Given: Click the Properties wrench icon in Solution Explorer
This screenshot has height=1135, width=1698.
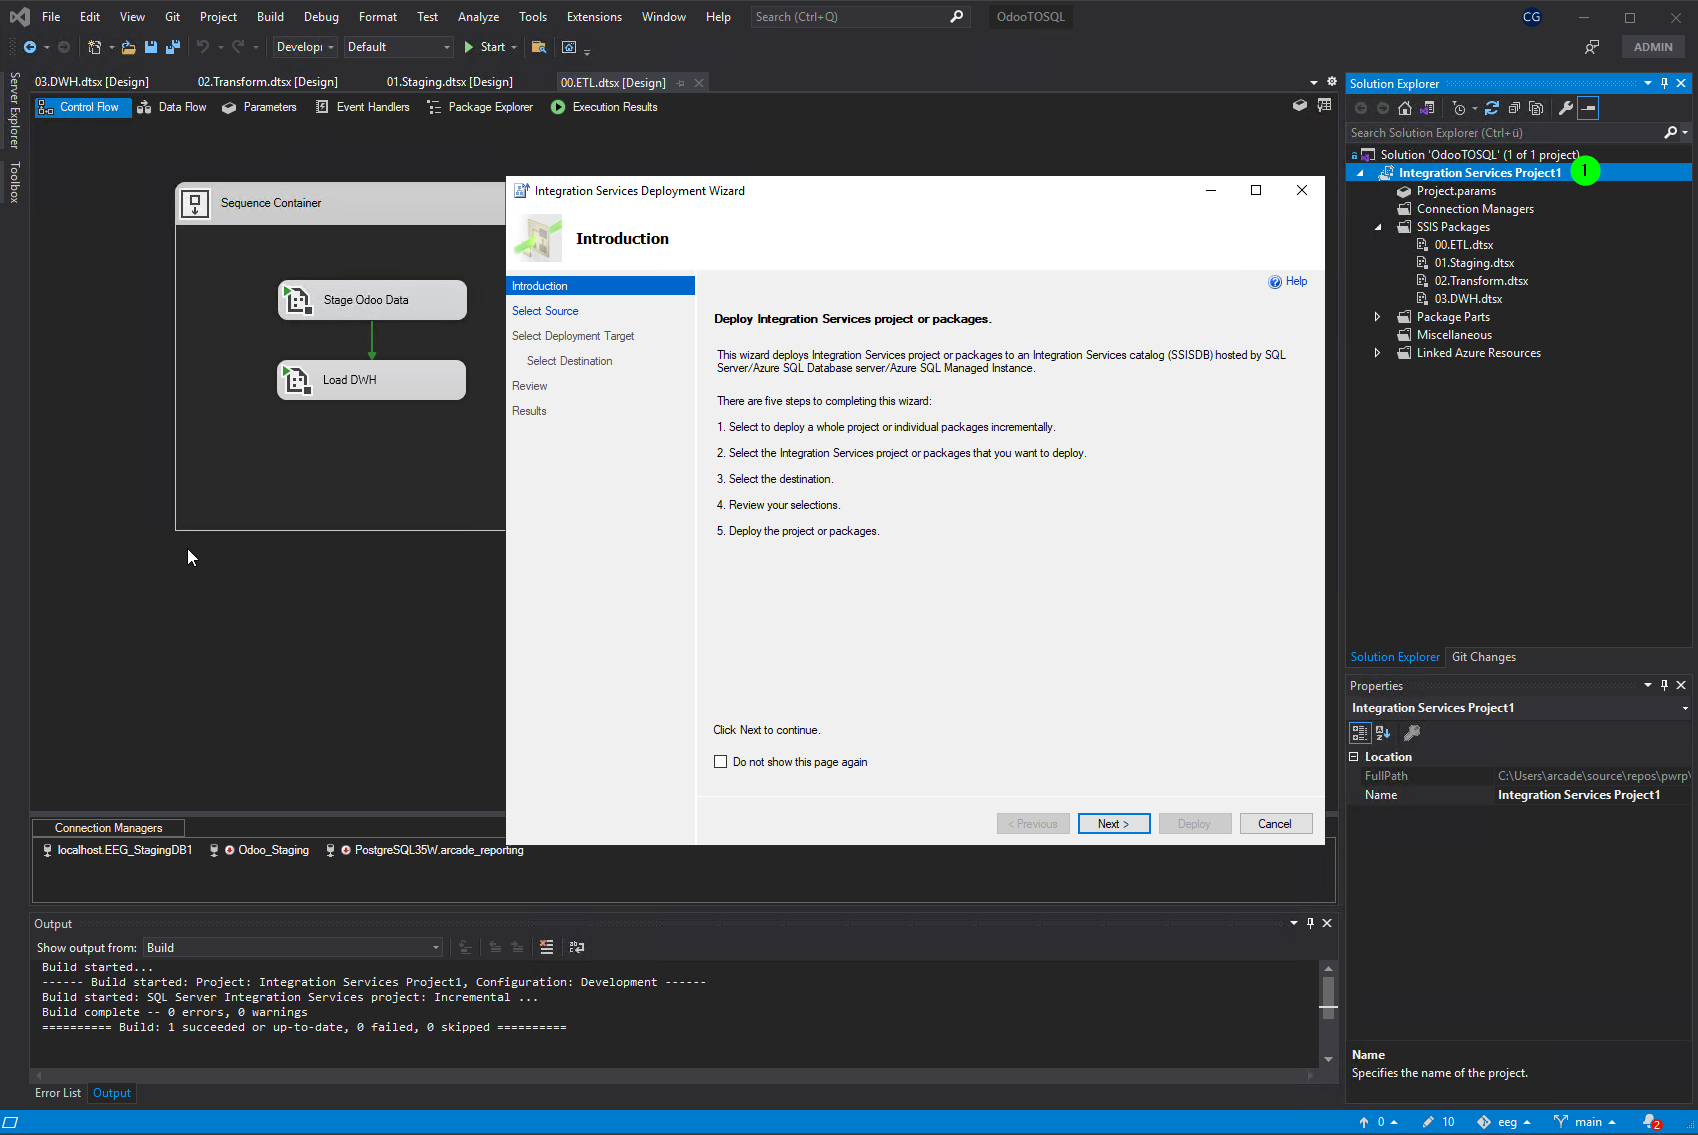Looking at the screenshot, I should [1566, 108].
